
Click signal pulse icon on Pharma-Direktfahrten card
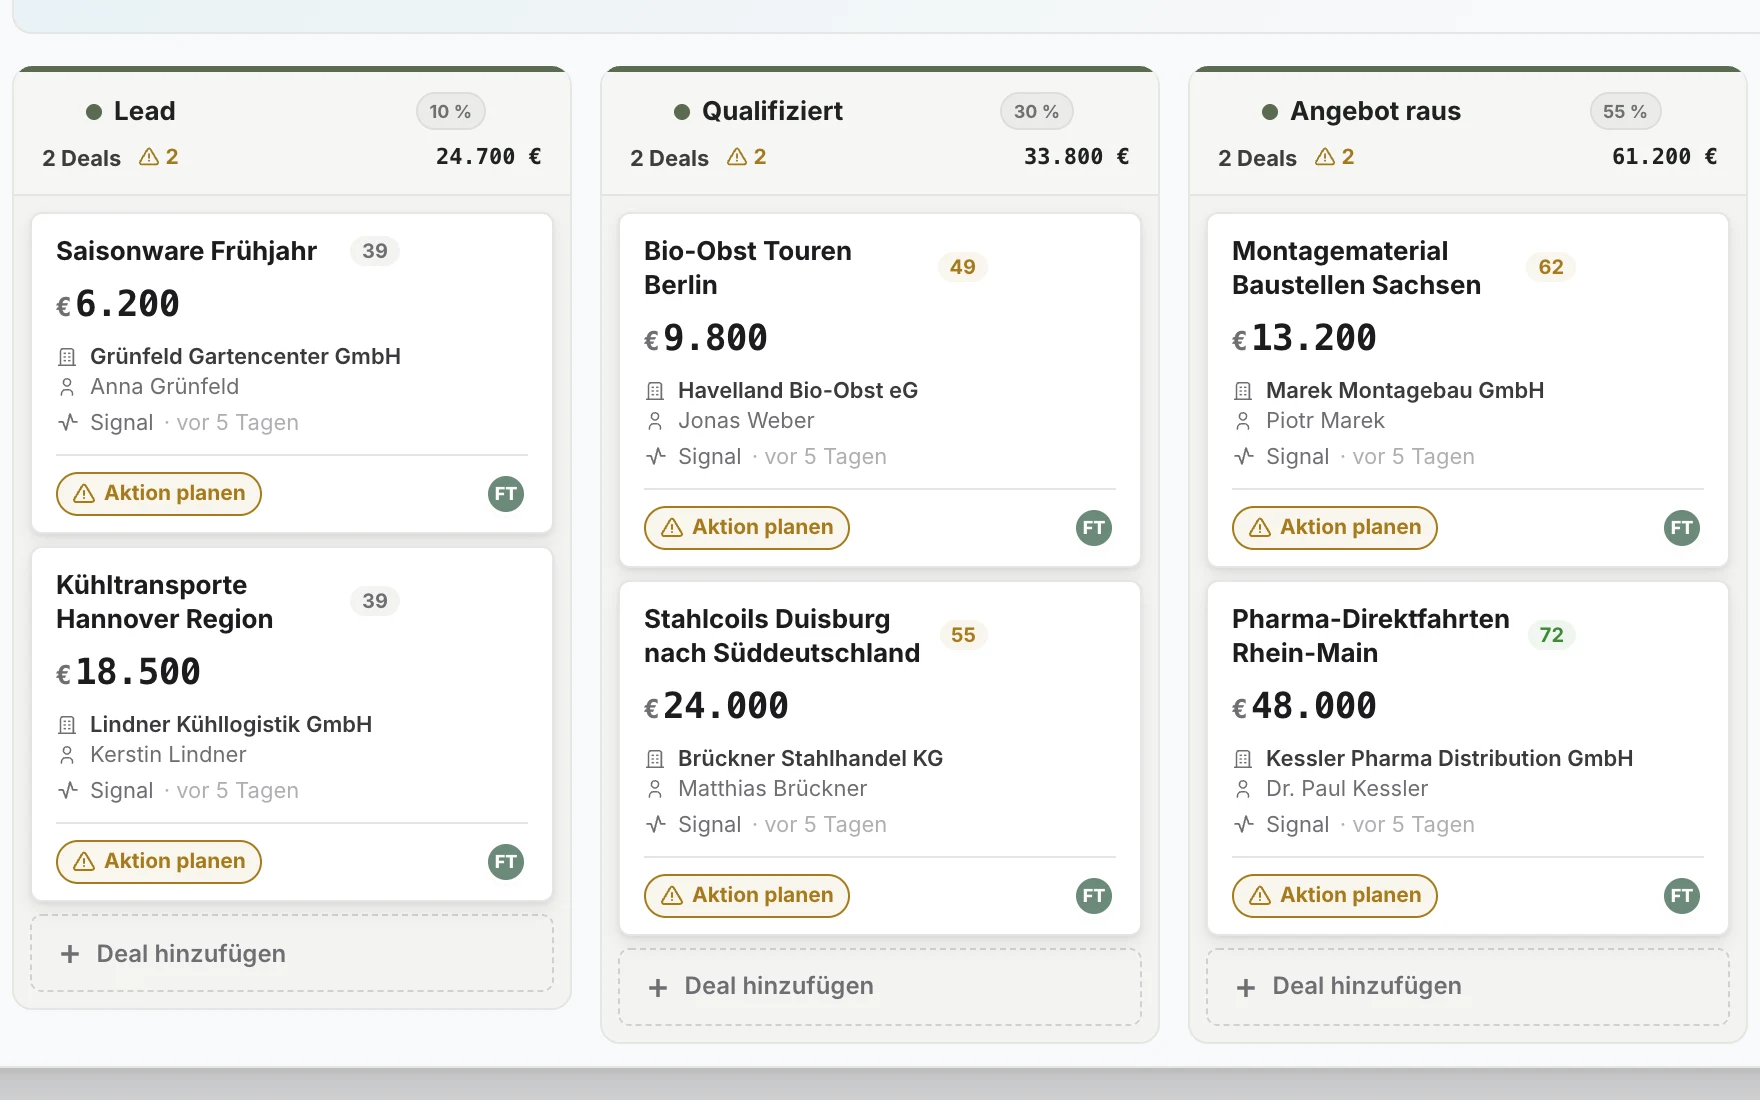[1243, 824]
